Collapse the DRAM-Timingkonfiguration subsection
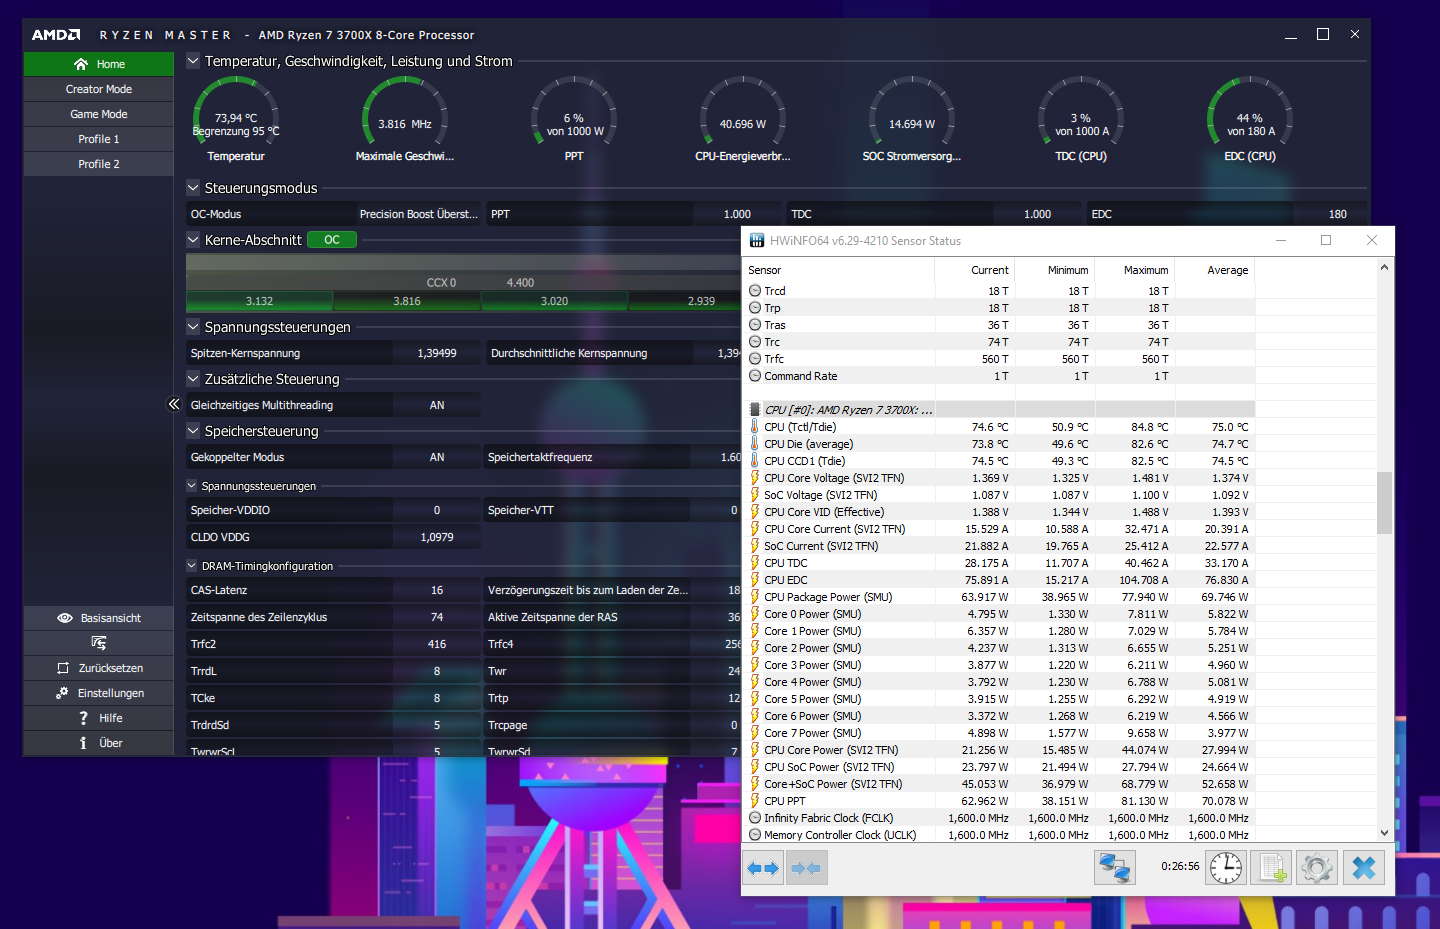Screen dimensions: 1440x929 coord(192,565)
